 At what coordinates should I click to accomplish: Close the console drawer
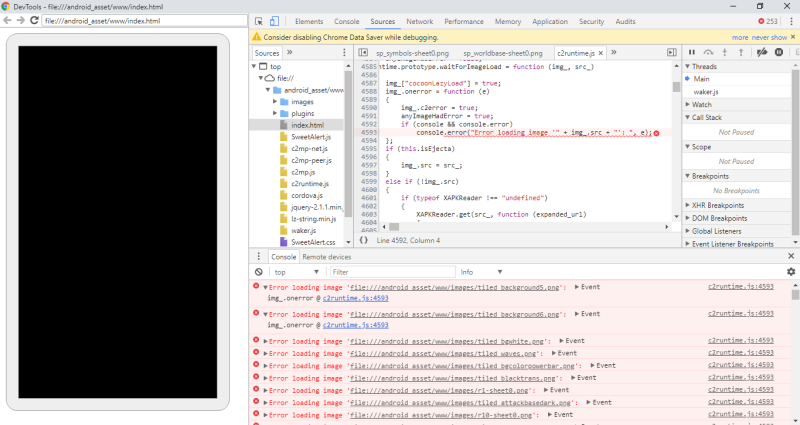pos(791,256)
